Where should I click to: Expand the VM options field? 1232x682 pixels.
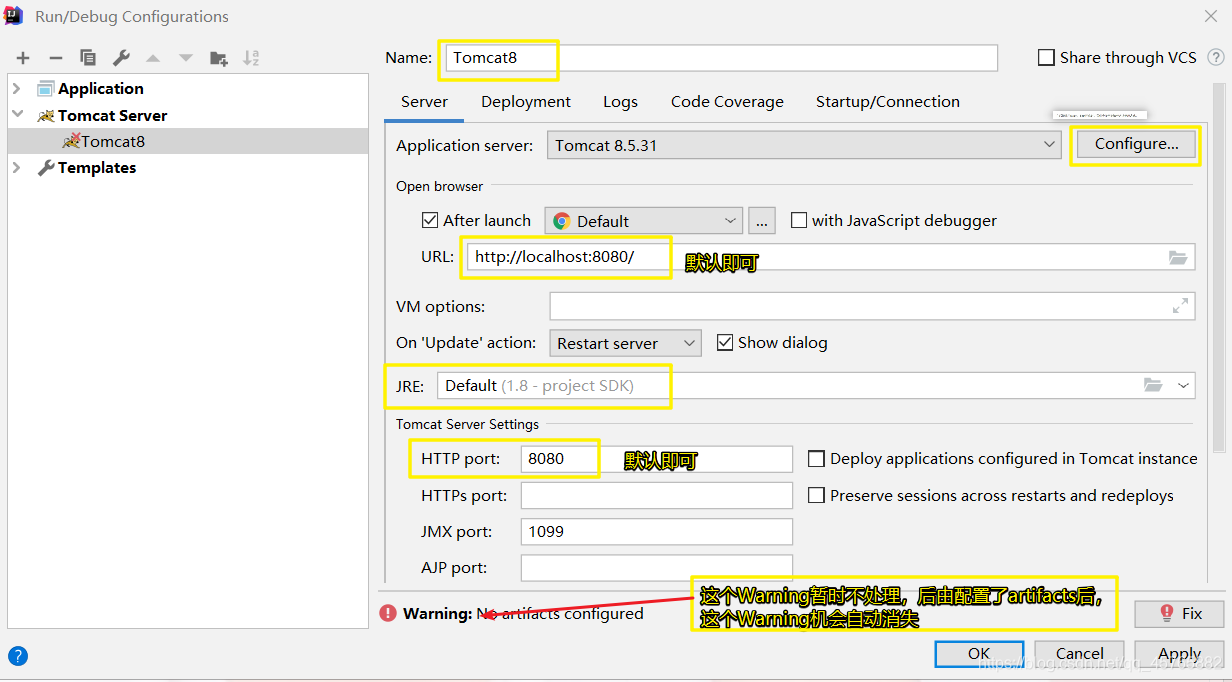click(x=1180, y=306)
